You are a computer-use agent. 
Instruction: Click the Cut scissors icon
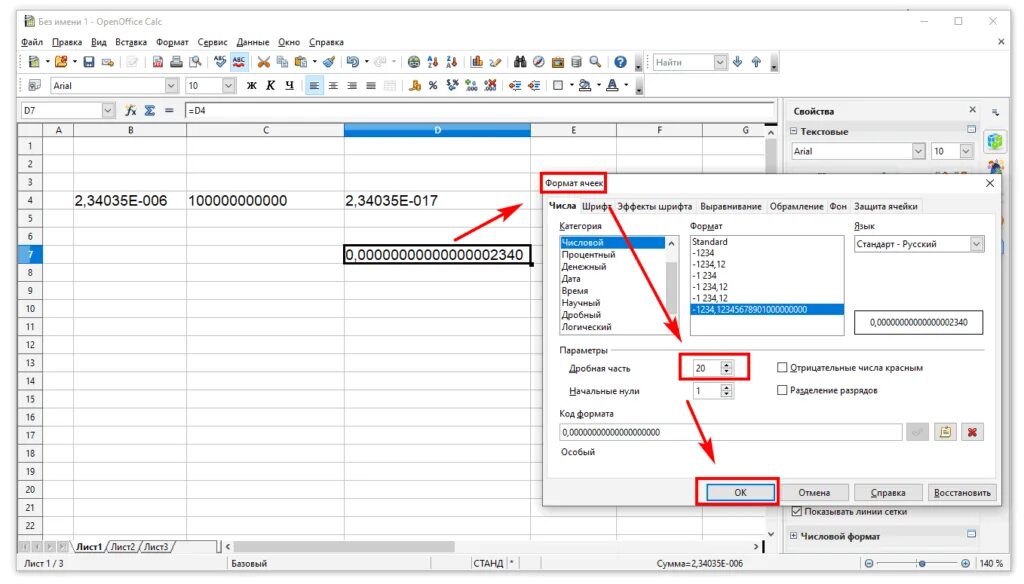point(263,62)
